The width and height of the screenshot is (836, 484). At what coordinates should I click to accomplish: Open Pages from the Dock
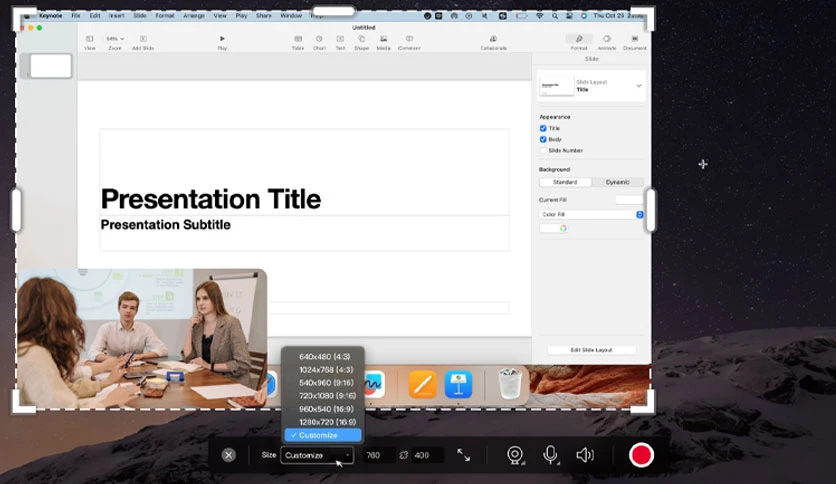[423, 384]
